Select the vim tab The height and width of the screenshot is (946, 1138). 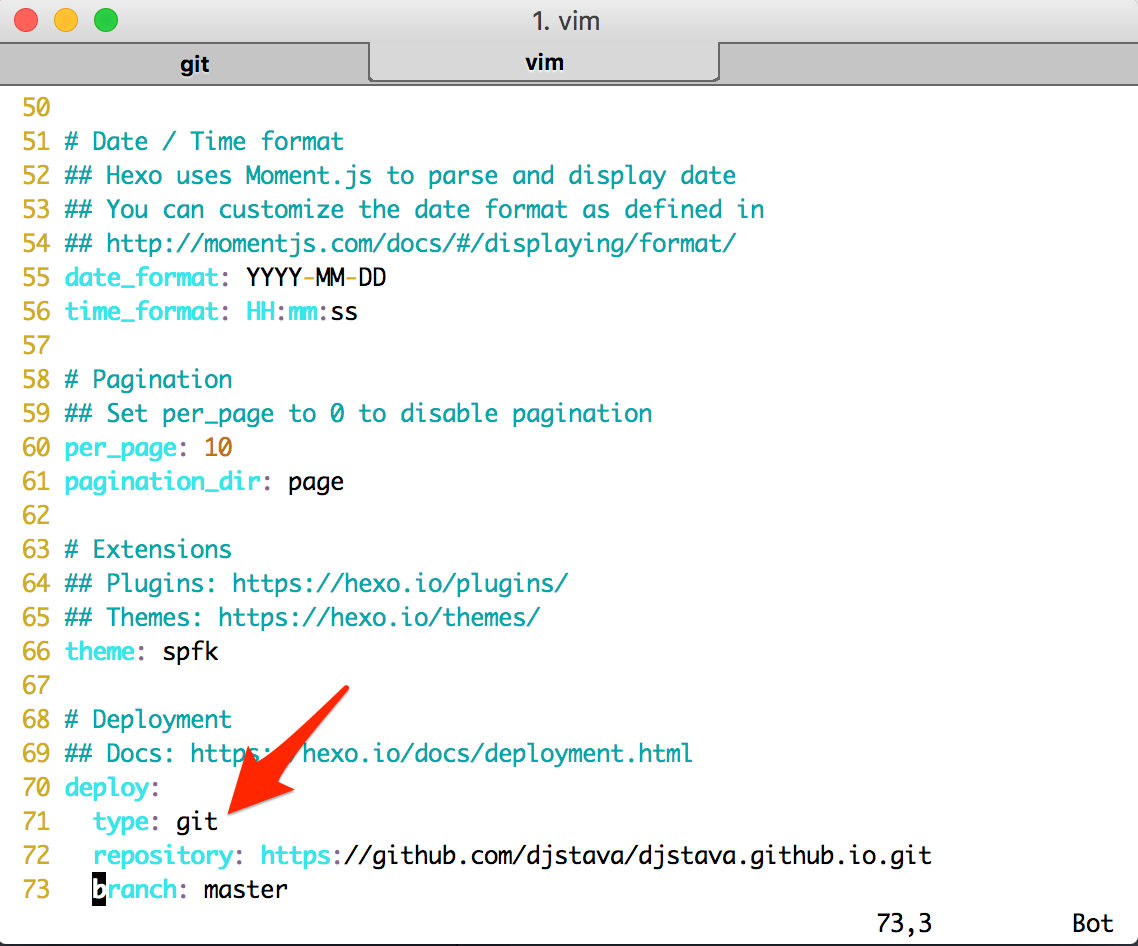click(544, 62)
